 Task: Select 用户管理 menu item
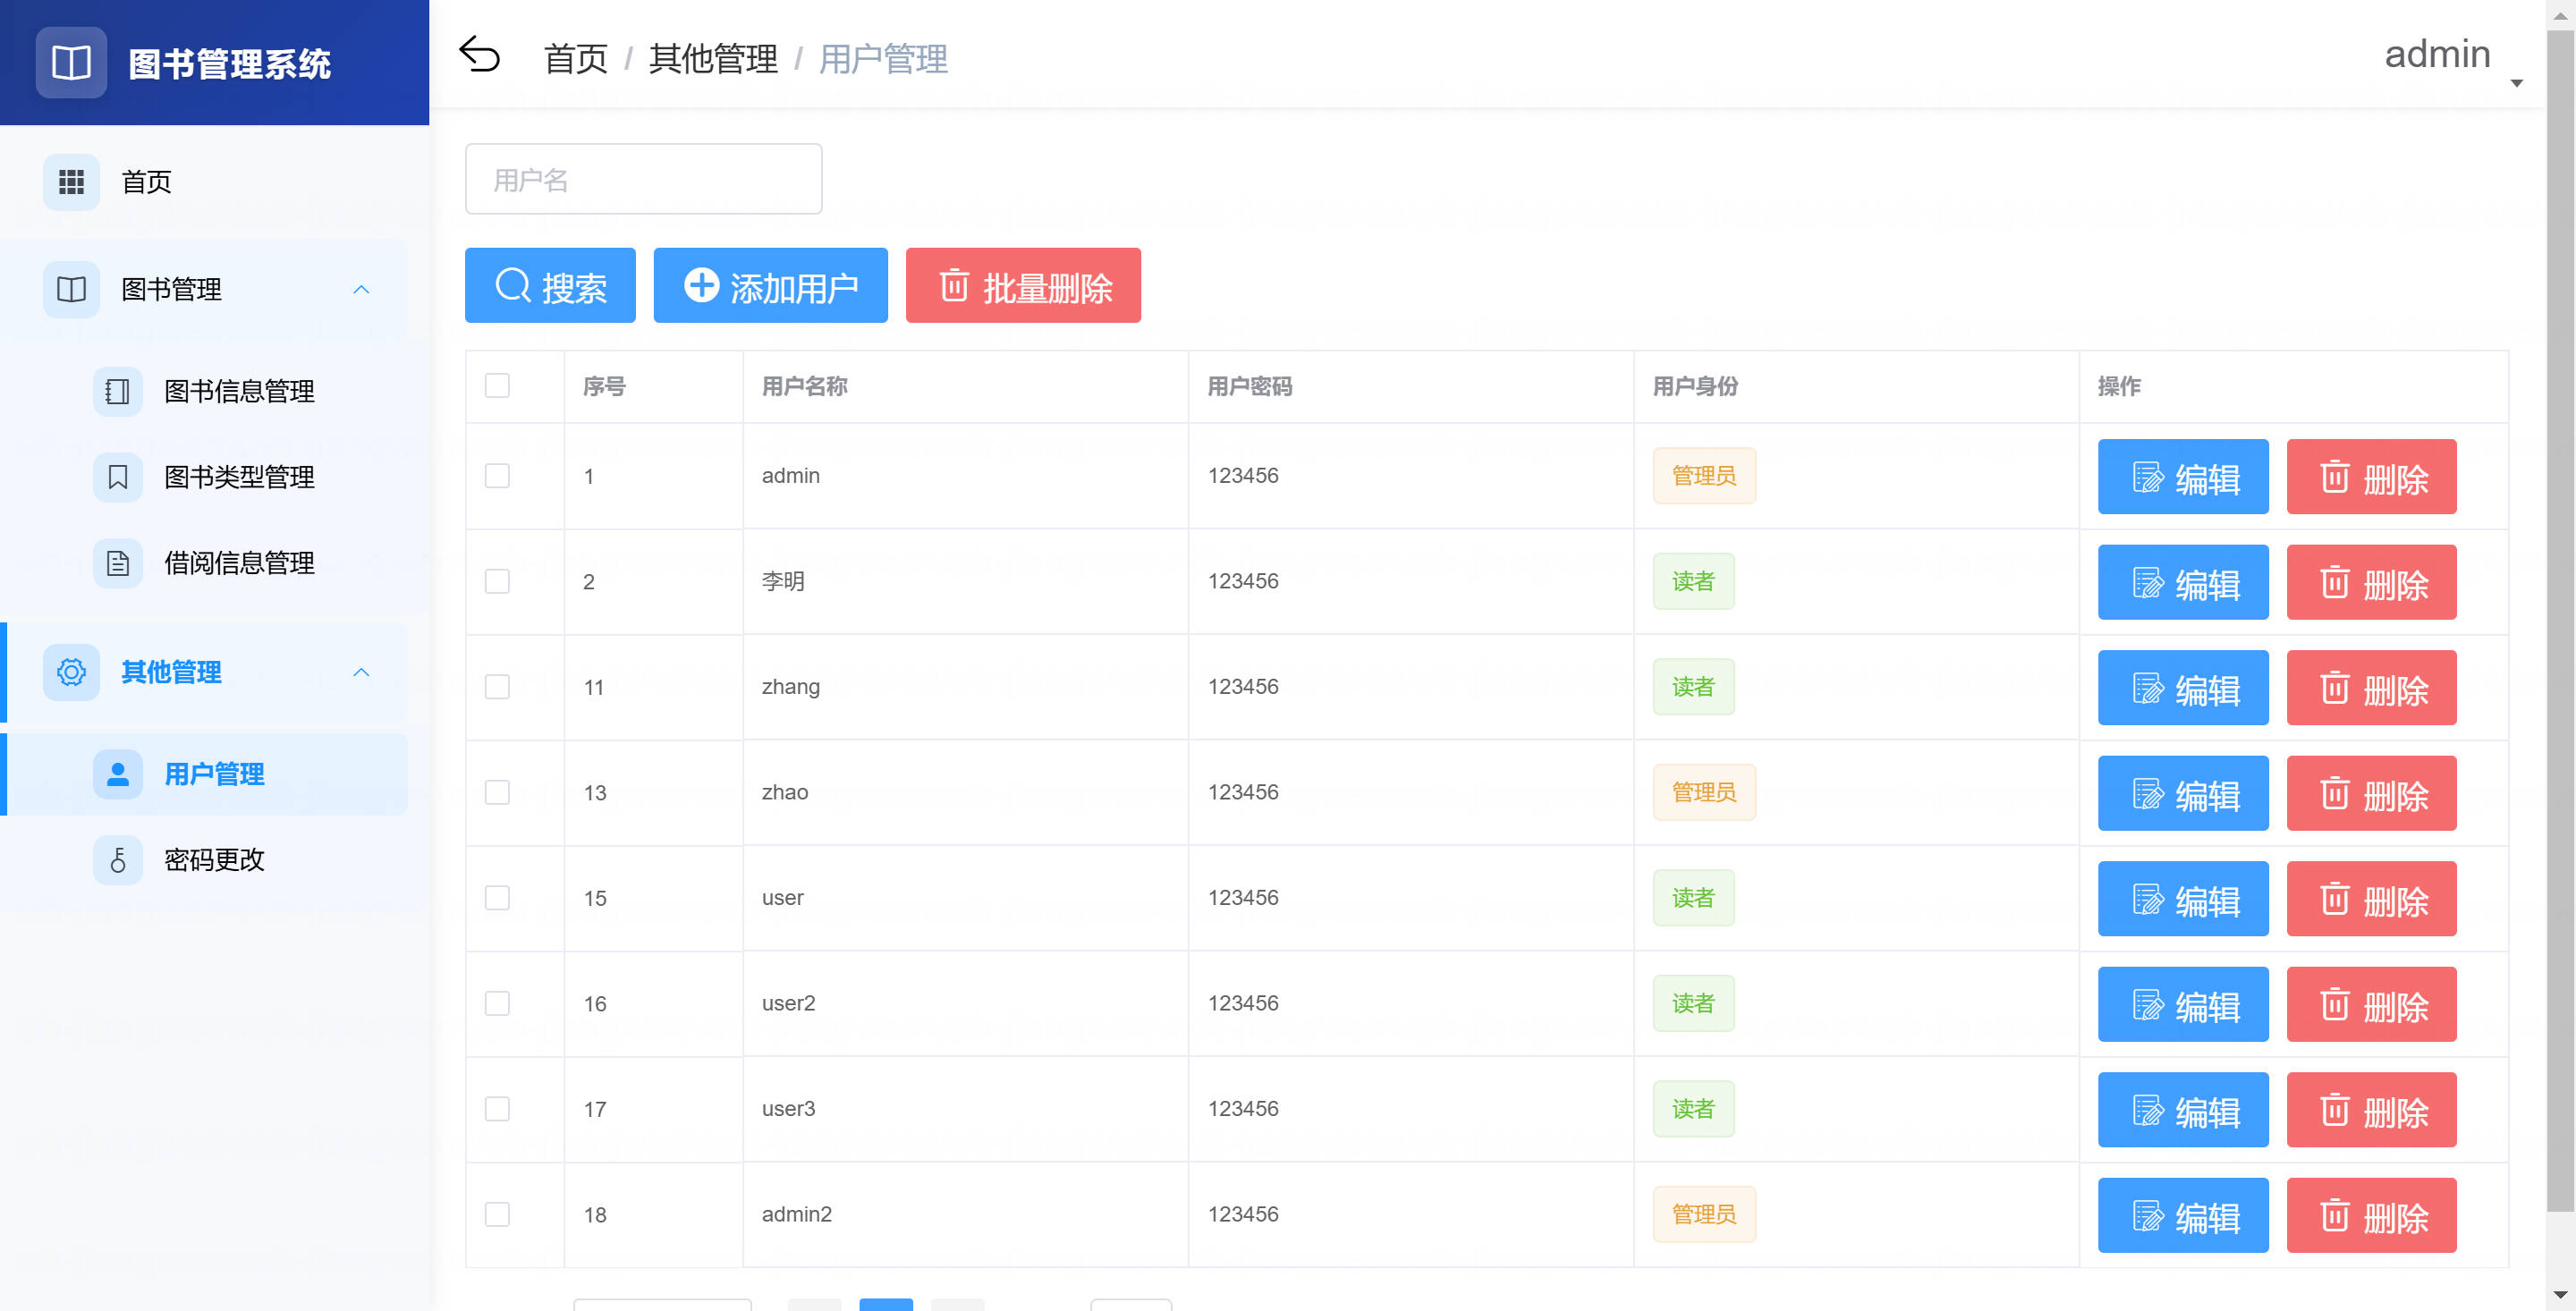click(x=204, y=774)
